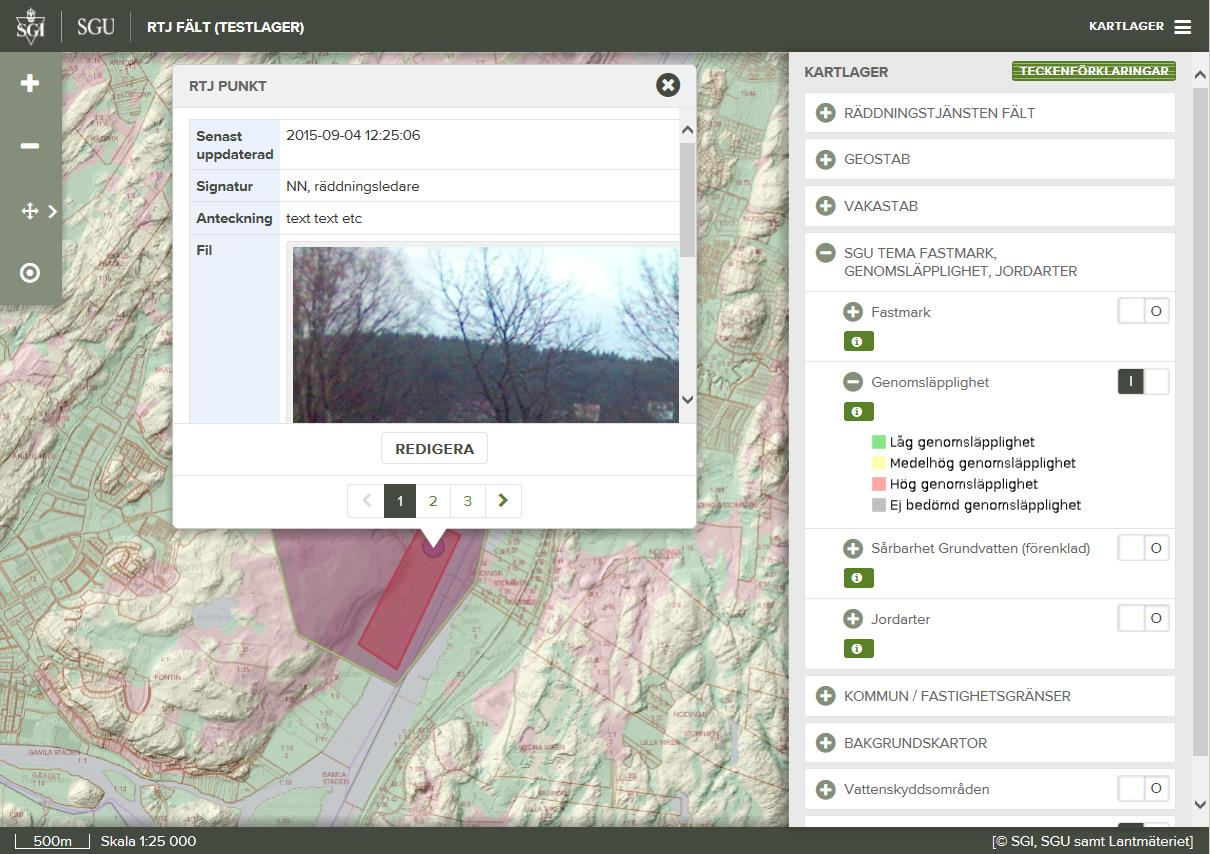
Task: Show info for Genomsläpplighet layer
Action: 858,412
